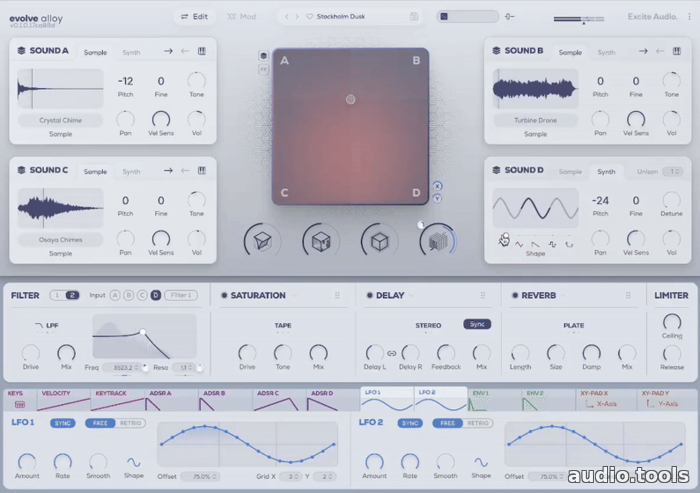Click delay L/R link icon
This screenshot has height=493, width=700.
coord(392,353)
